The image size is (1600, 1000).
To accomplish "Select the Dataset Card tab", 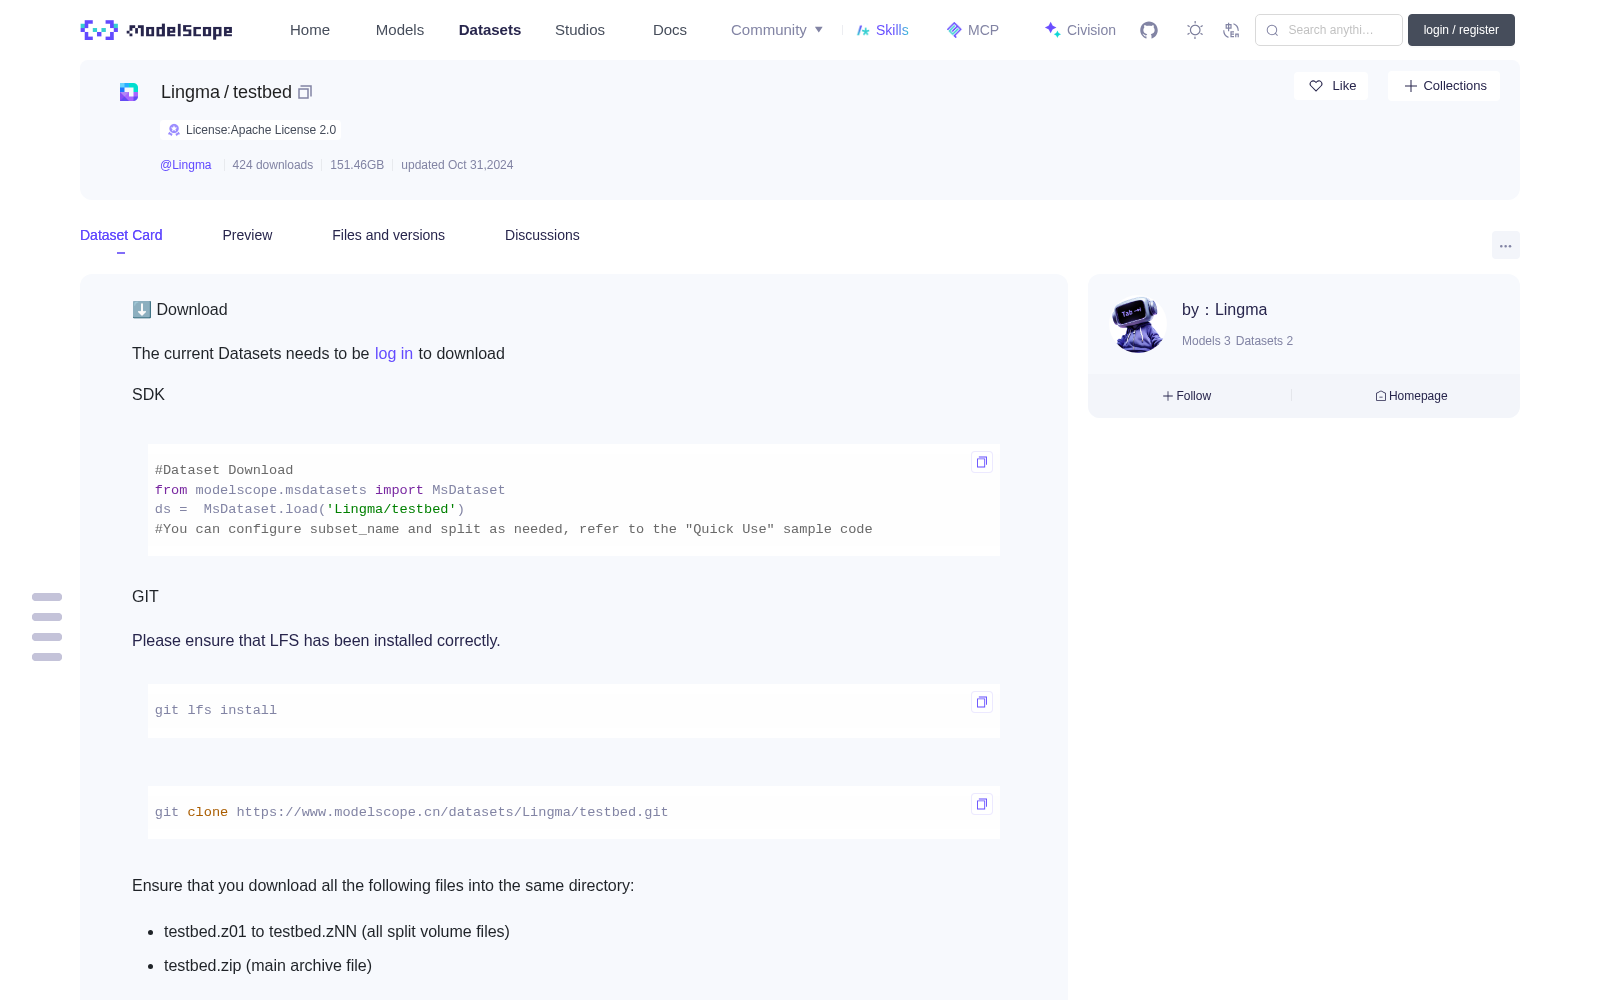I will click(x=121, y=235).
